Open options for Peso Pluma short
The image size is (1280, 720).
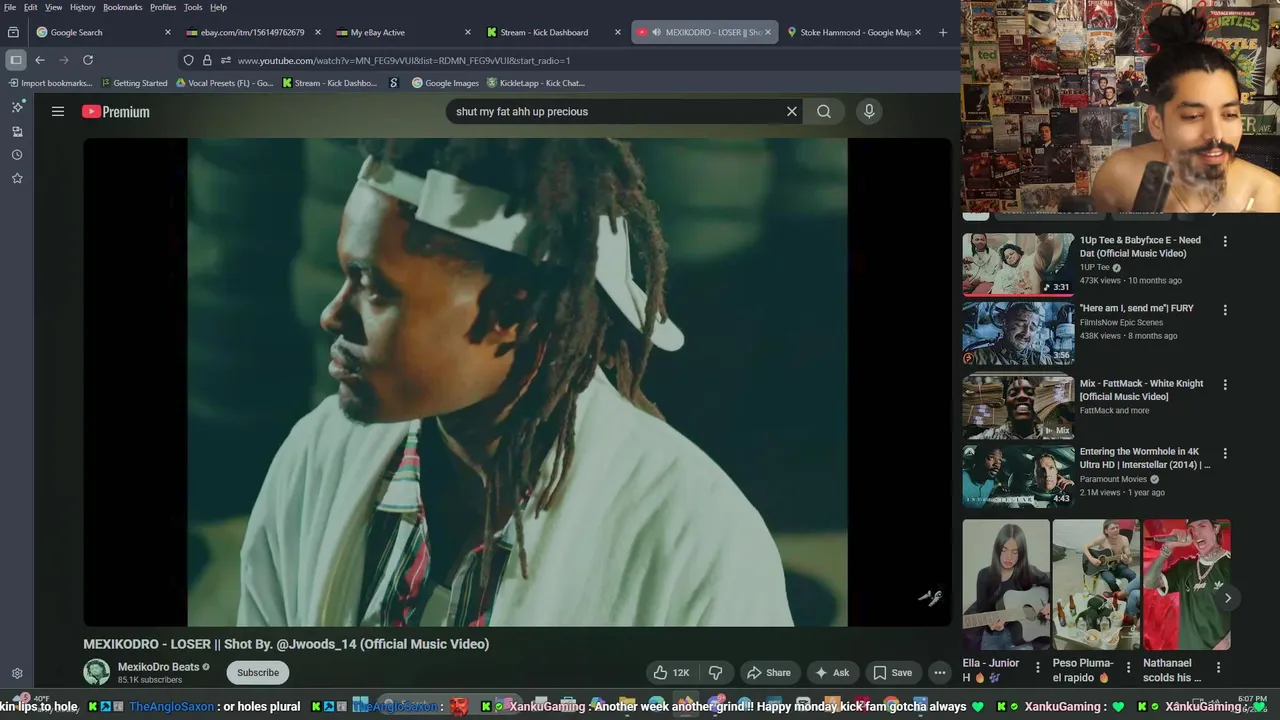click(x=1128, y=667)
